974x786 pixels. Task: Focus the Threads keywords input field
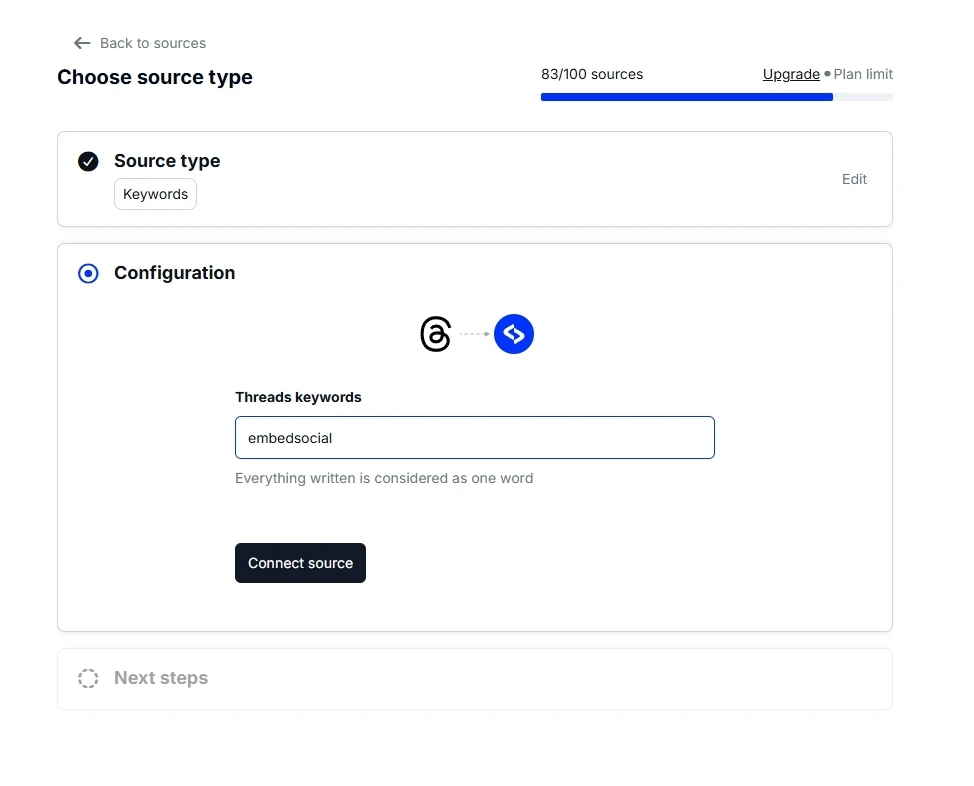click(x=475, y=438)
